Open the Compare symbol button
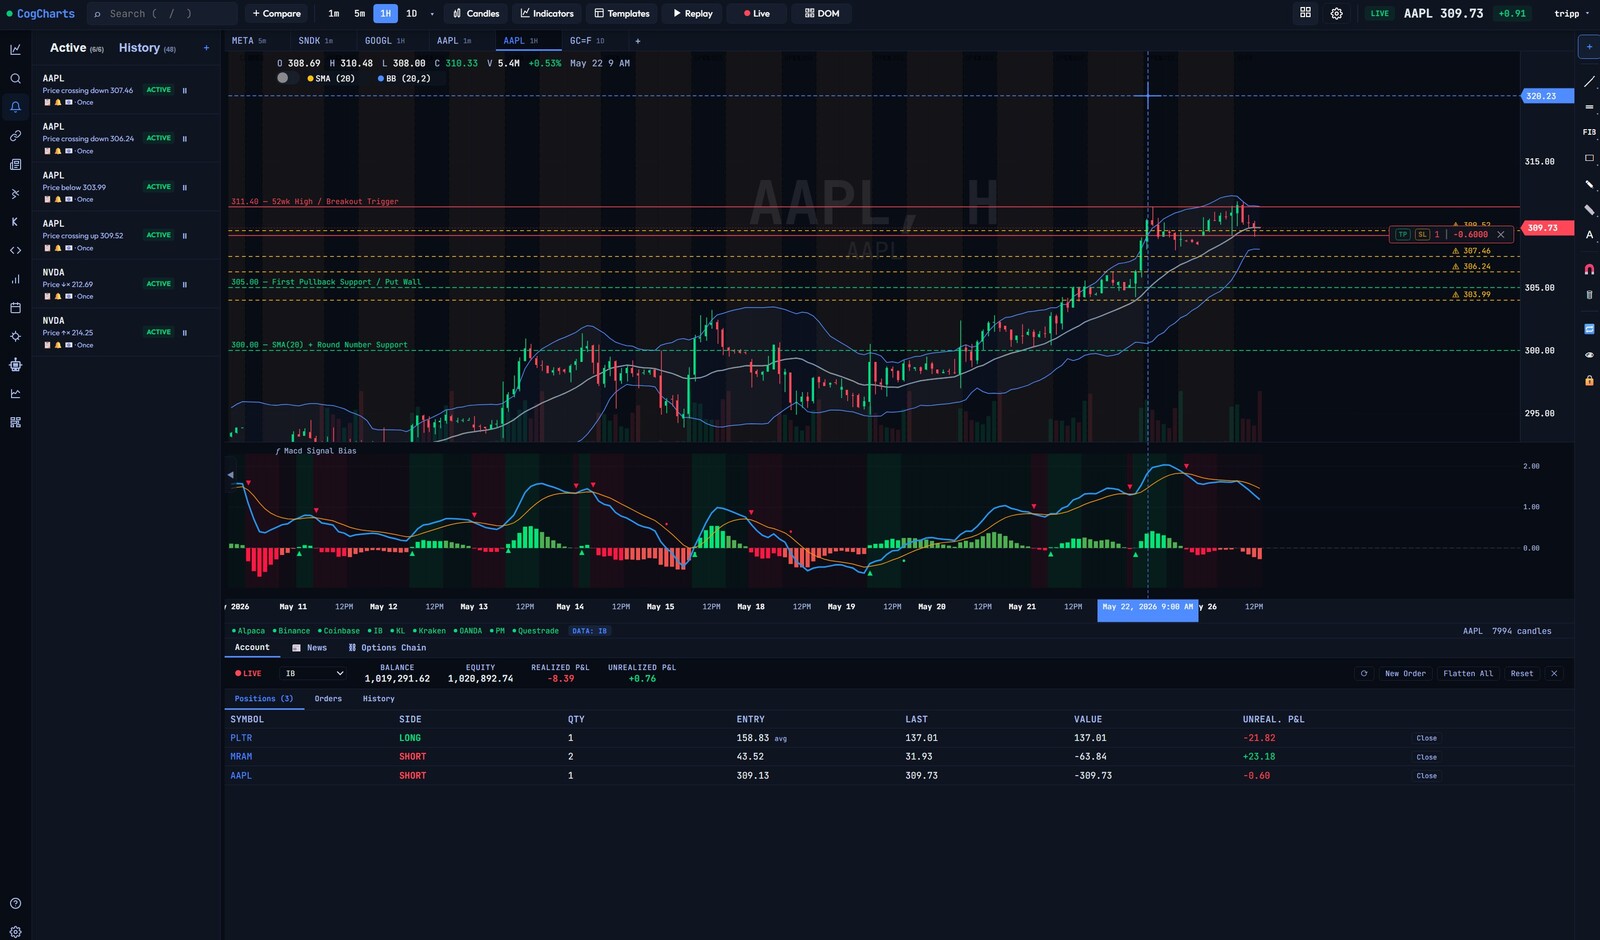This screenshot has height=940, width=1600. click(277, 13)
